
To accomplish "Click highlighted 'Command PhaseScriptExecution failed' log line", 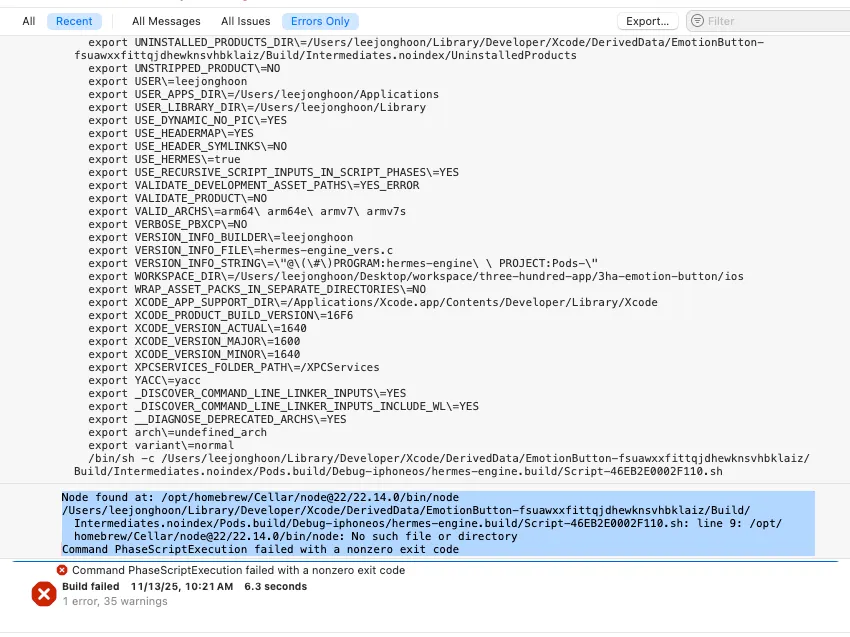I will (x=260, y=549).
